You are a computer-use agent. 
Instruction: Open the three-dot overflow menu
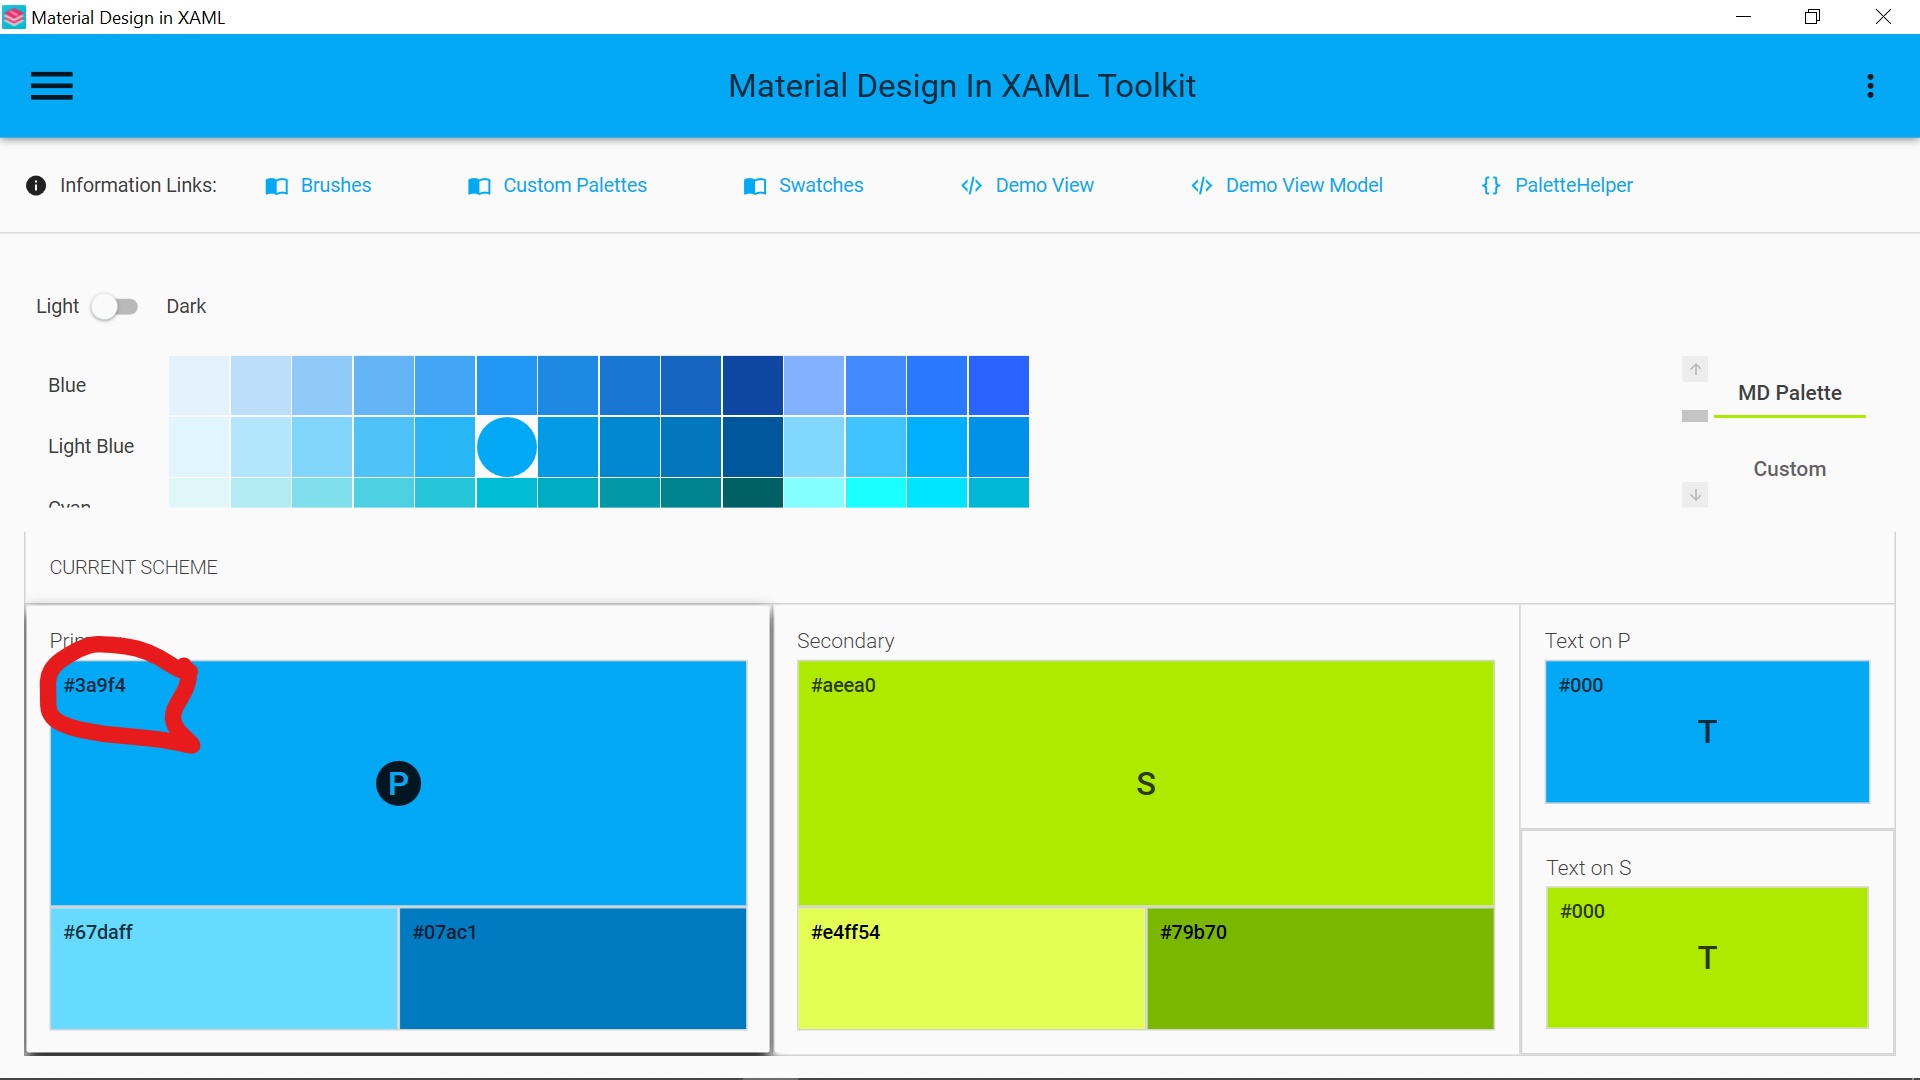pos(1871,85)
